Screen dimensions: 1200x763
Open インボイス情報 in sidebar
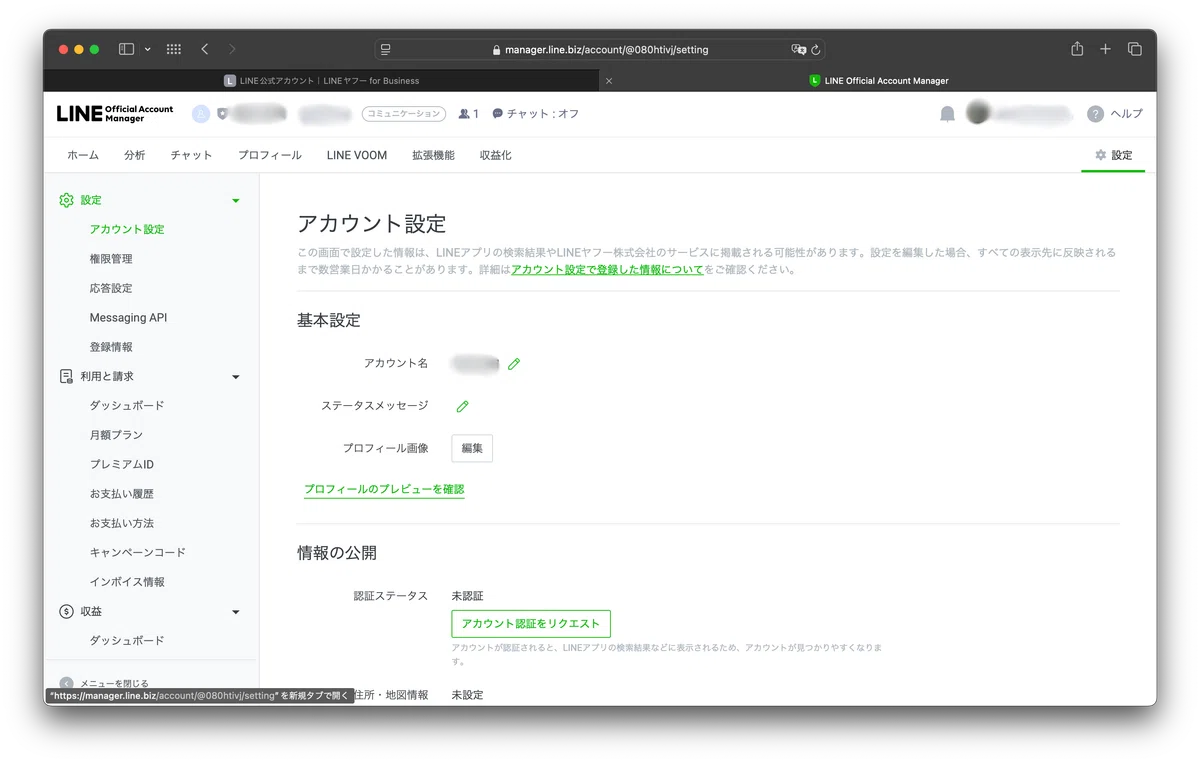[127, 582]
